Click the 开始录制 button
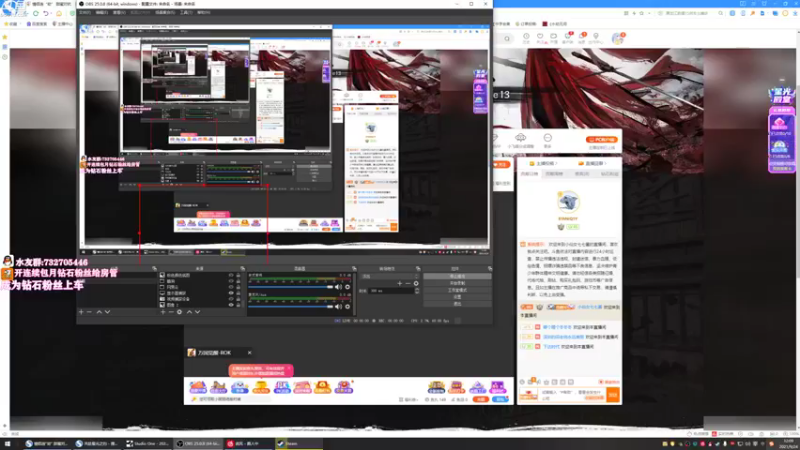Viewport: 800px width, 450px height. tap(457, 283)
